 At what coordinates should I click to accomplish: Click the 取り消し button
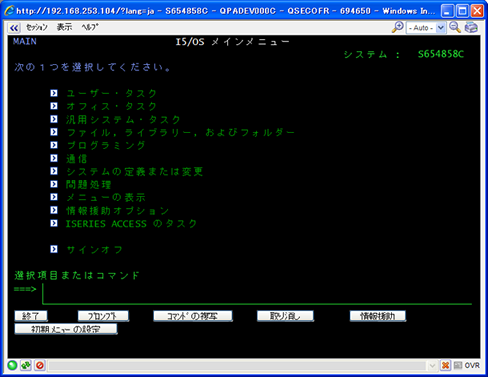coord(285,316)
